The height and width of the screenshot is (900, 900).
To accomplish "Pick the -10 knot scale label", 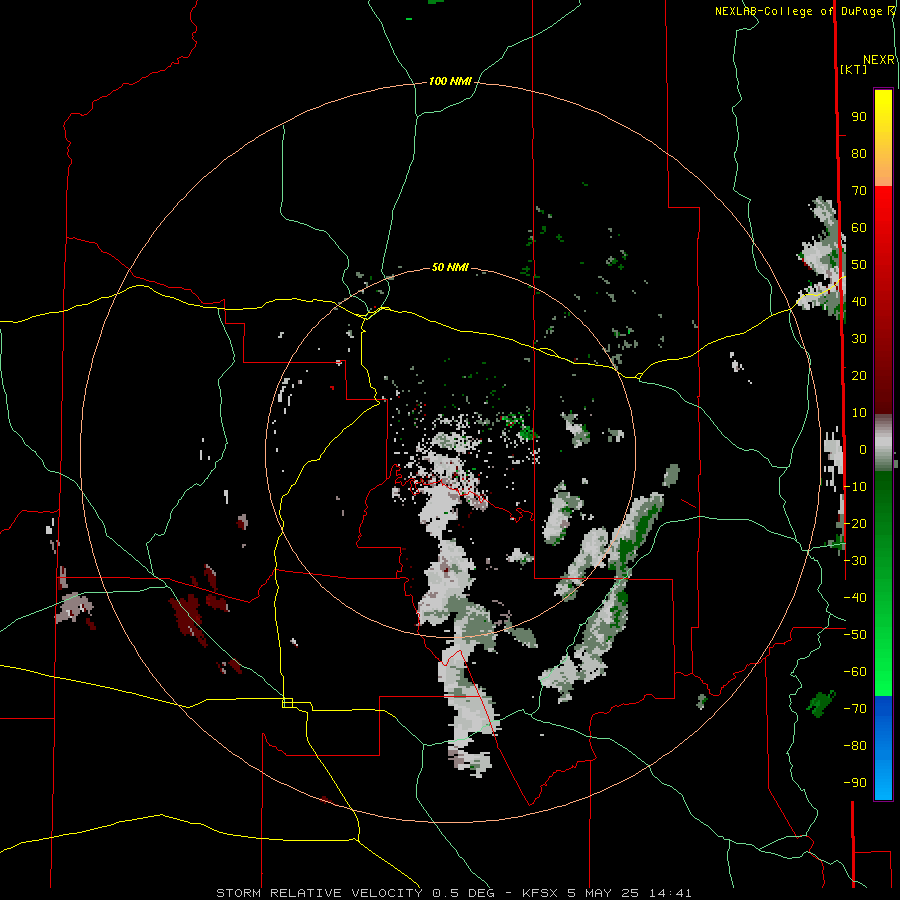I will pyautogui.click(x=855, y=487).
